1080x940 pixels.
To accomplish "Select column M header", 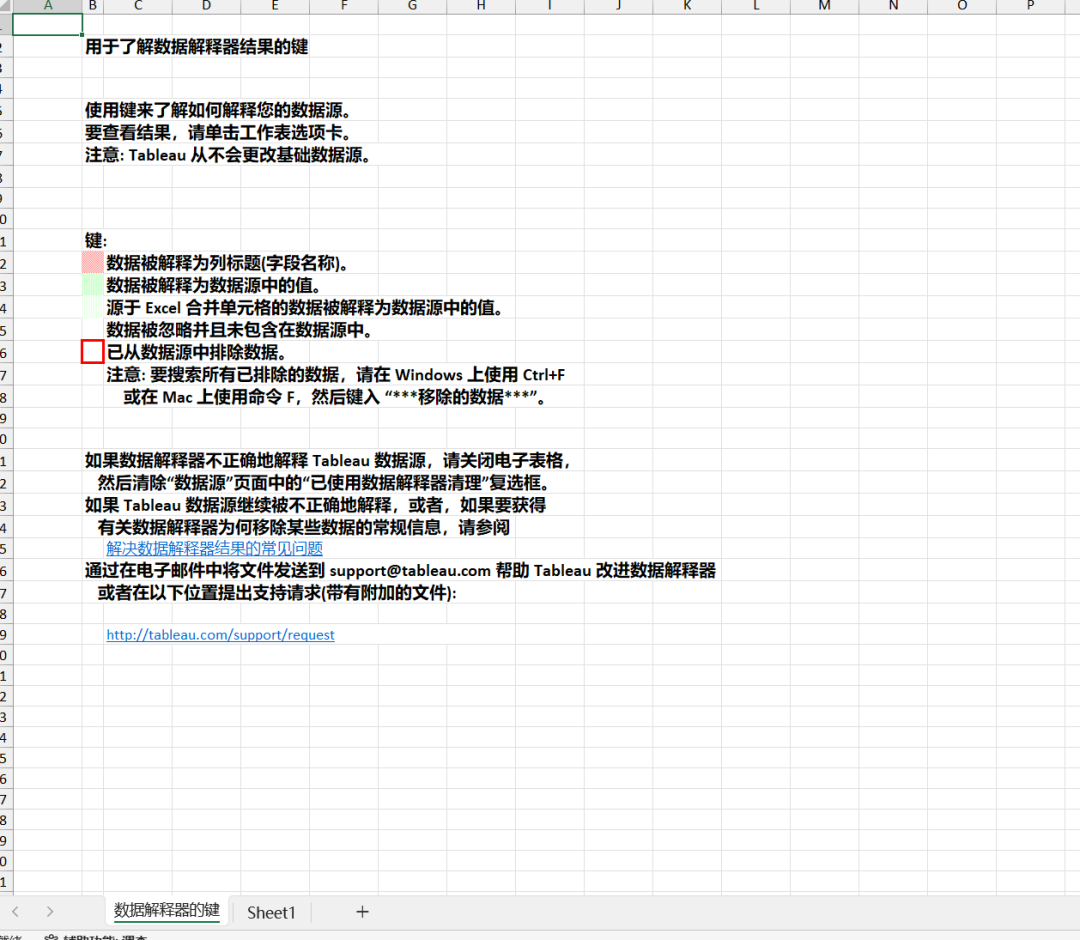I will pyautogui.click(x=824, y=6).
